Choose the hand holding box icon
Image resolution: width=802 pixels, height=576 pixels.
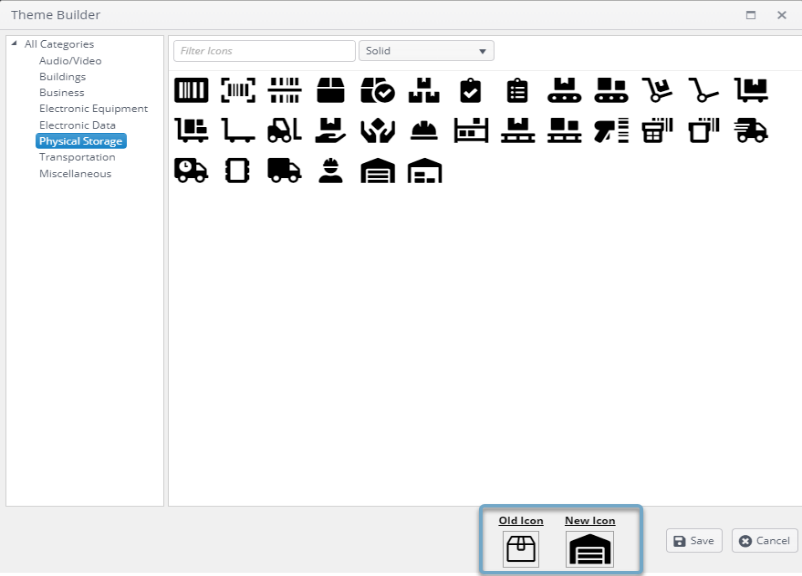pyautogui.click(x=330, y=130)
